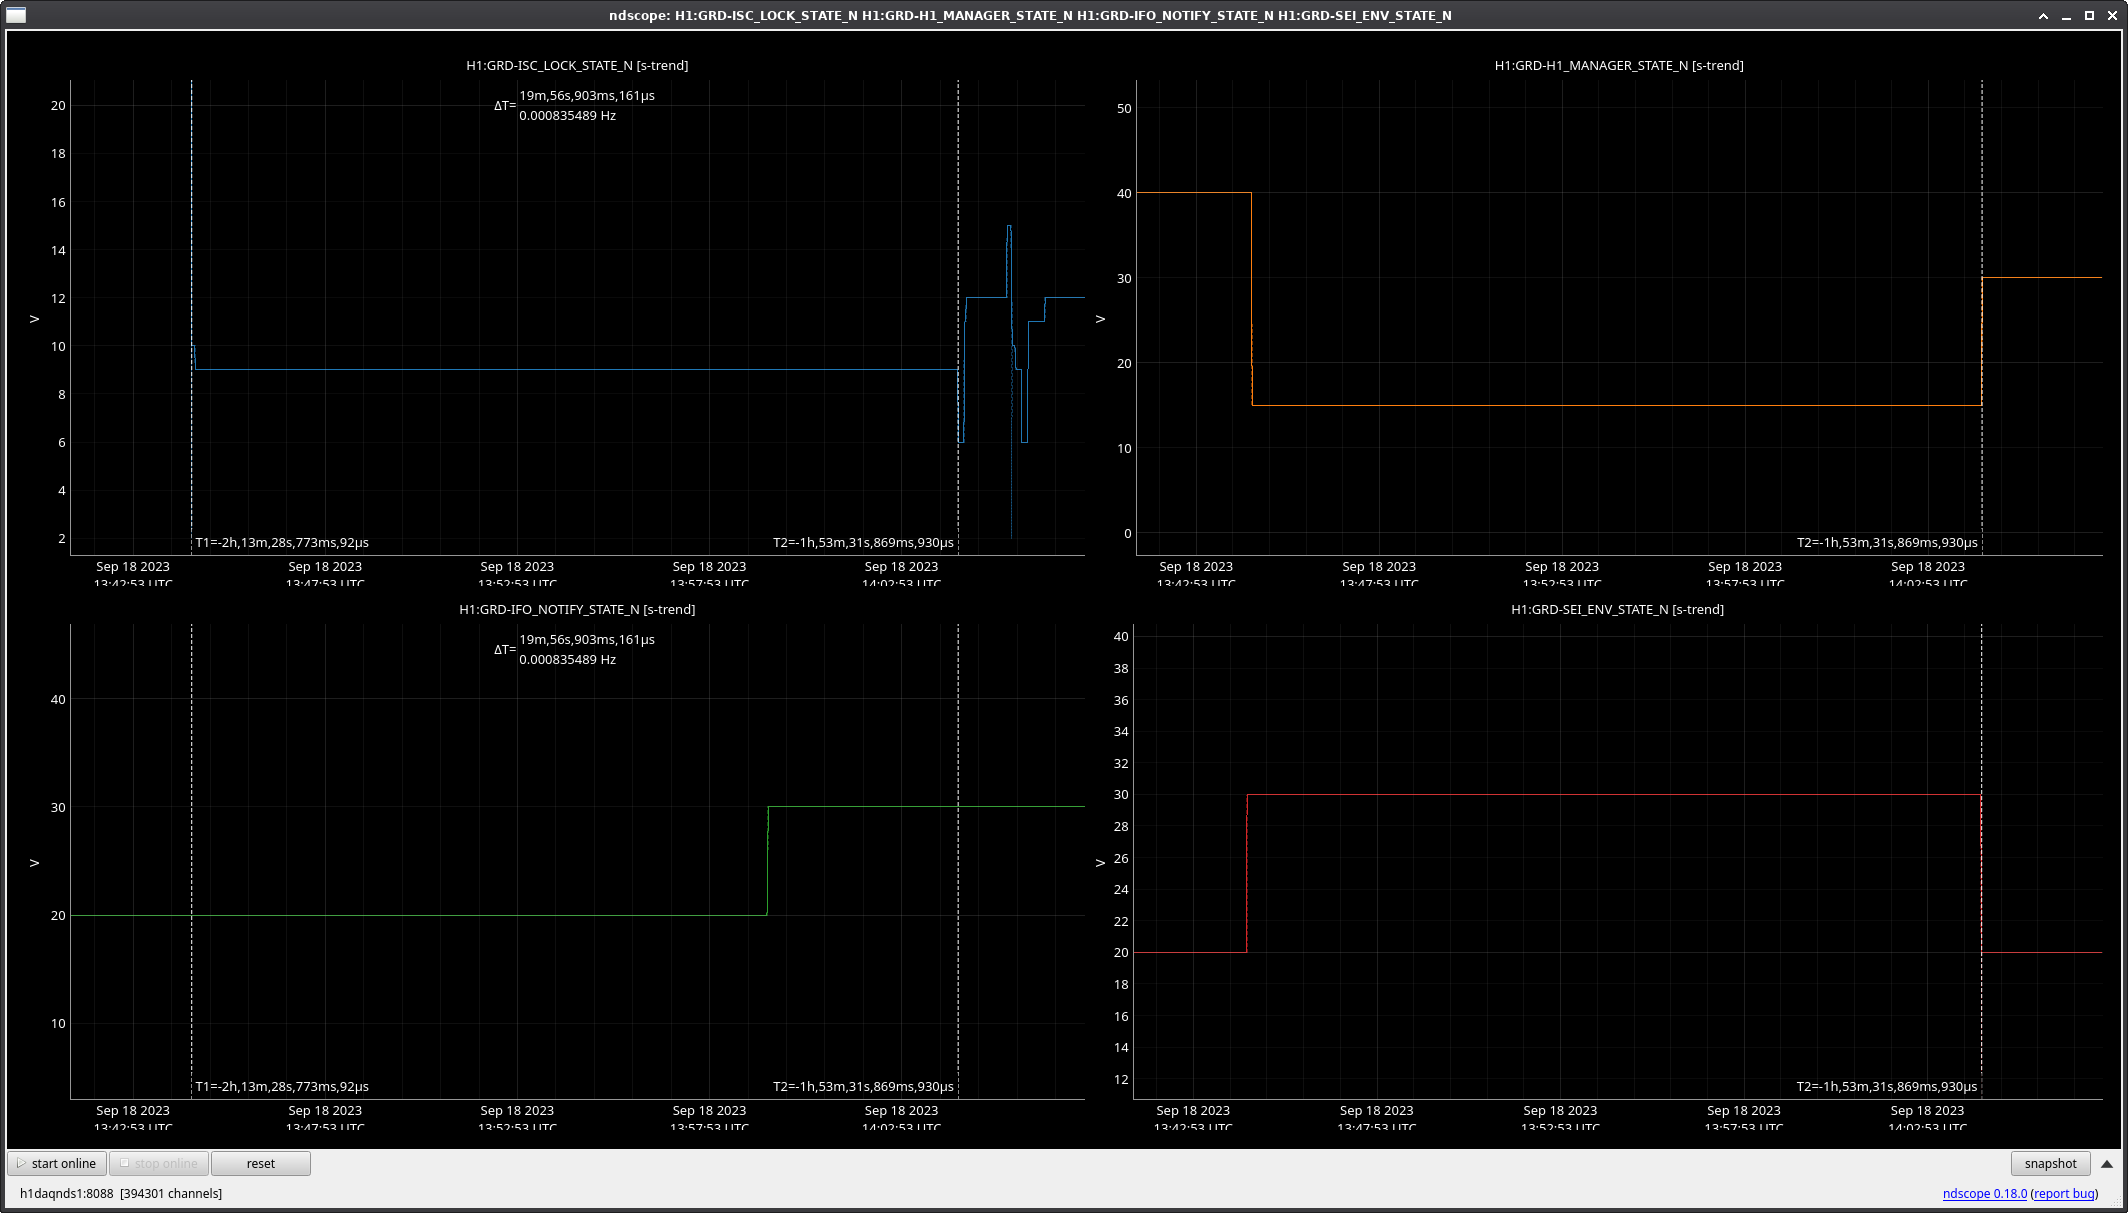The height and width of the screenshot is (1213, 2128).
Task: Click the start online button
Action: [x=57, y=1163]
